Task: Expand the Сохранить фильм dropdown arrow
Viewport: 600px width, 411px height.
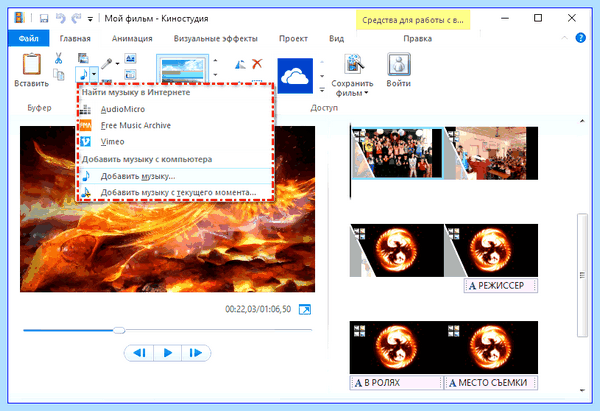Action: pyautogui.click(x=366, y=93)
